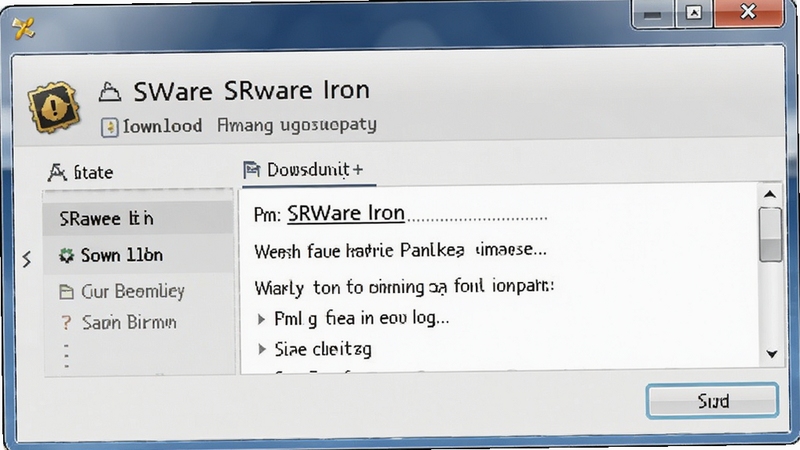Click the gold warning badge icon

pos(54,107)
